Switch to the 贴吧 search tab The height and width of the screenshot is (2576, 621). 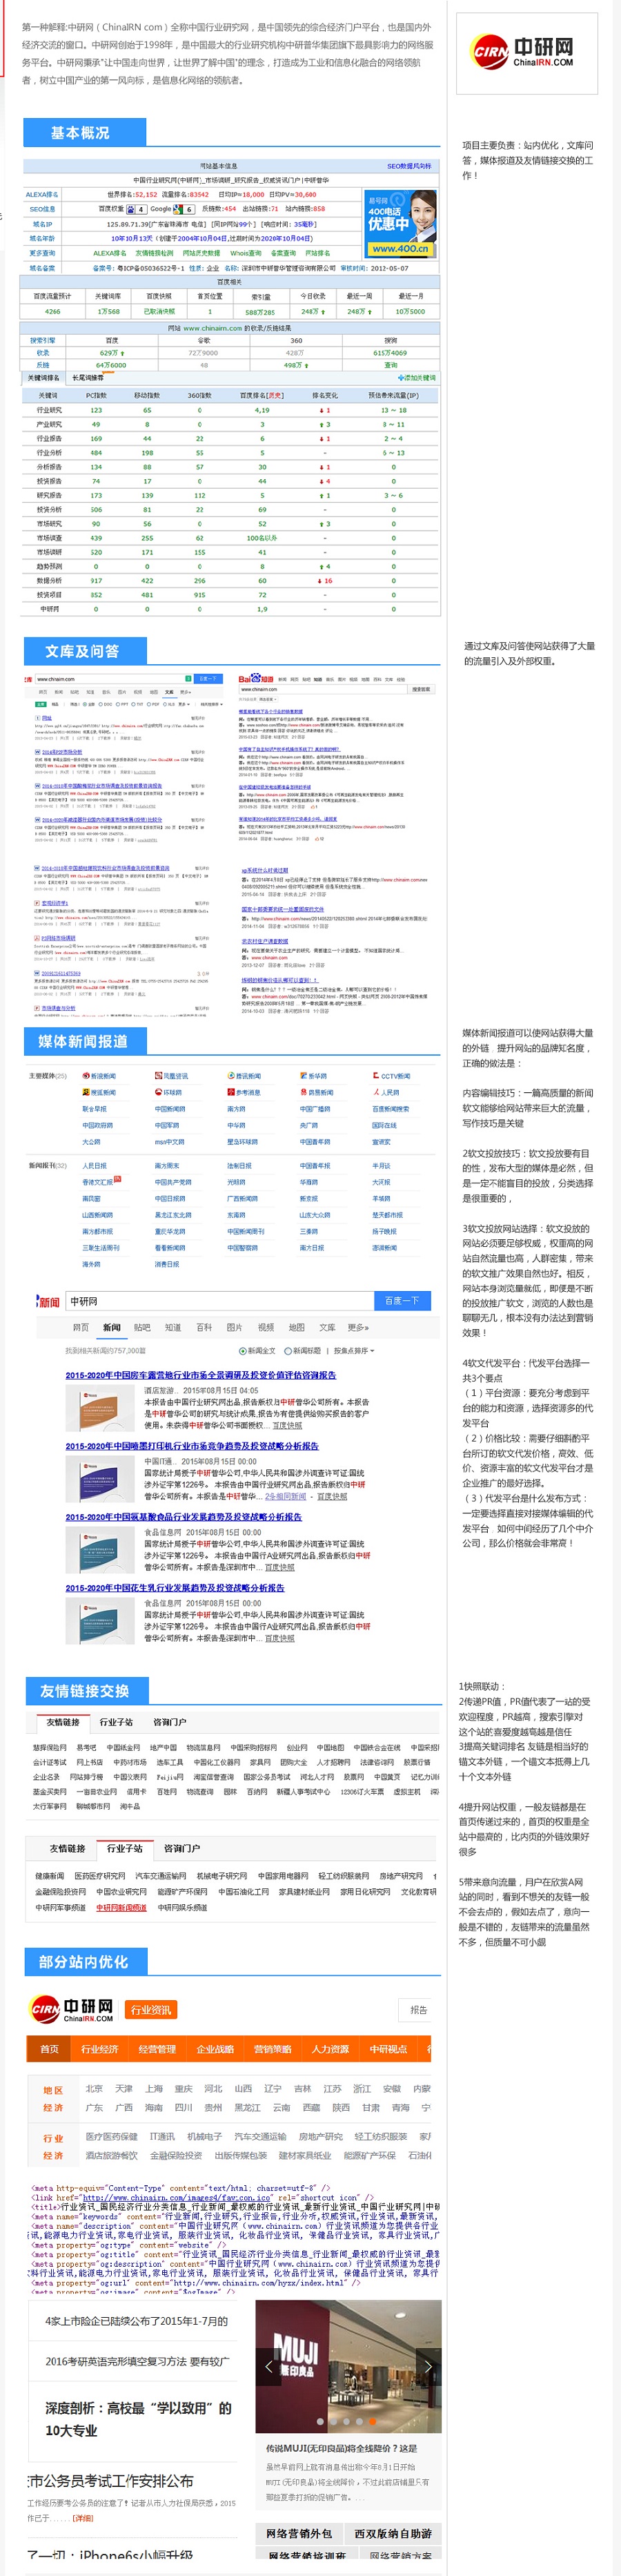click(x=142, y=1328)
